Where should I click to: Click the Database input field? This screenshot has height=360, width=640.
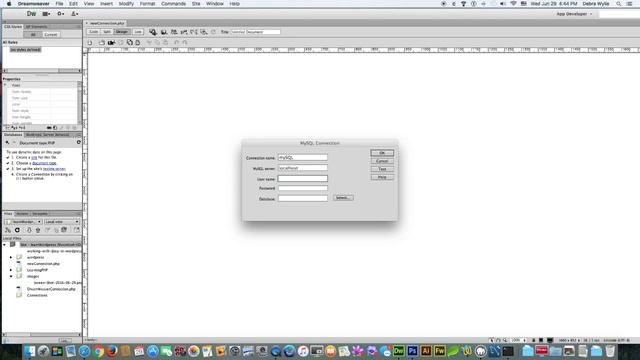pyautogui.click(x=302, y=198)
